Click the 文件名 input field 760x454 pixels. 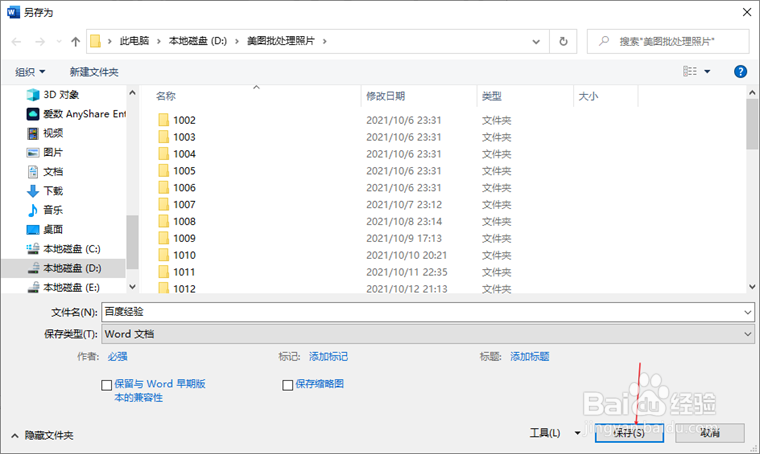point(422,312)
